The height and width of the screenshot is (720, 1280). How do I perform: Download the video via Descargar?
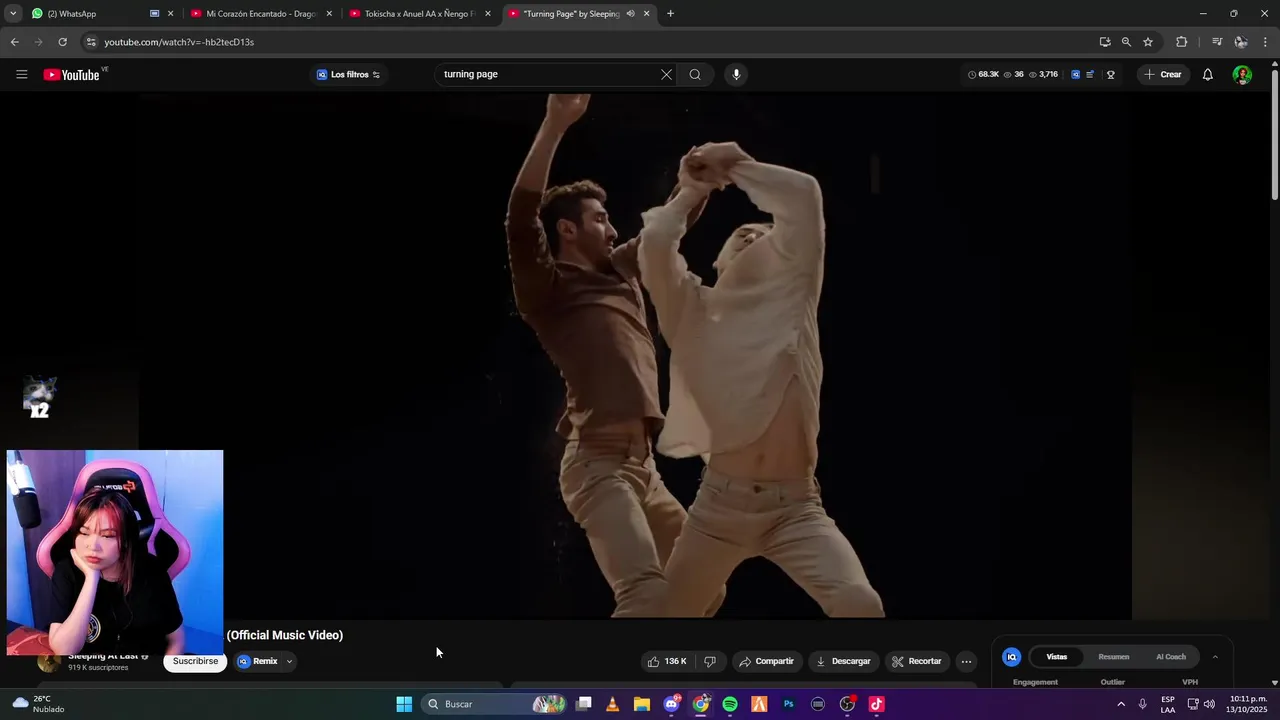click(843, 662)
